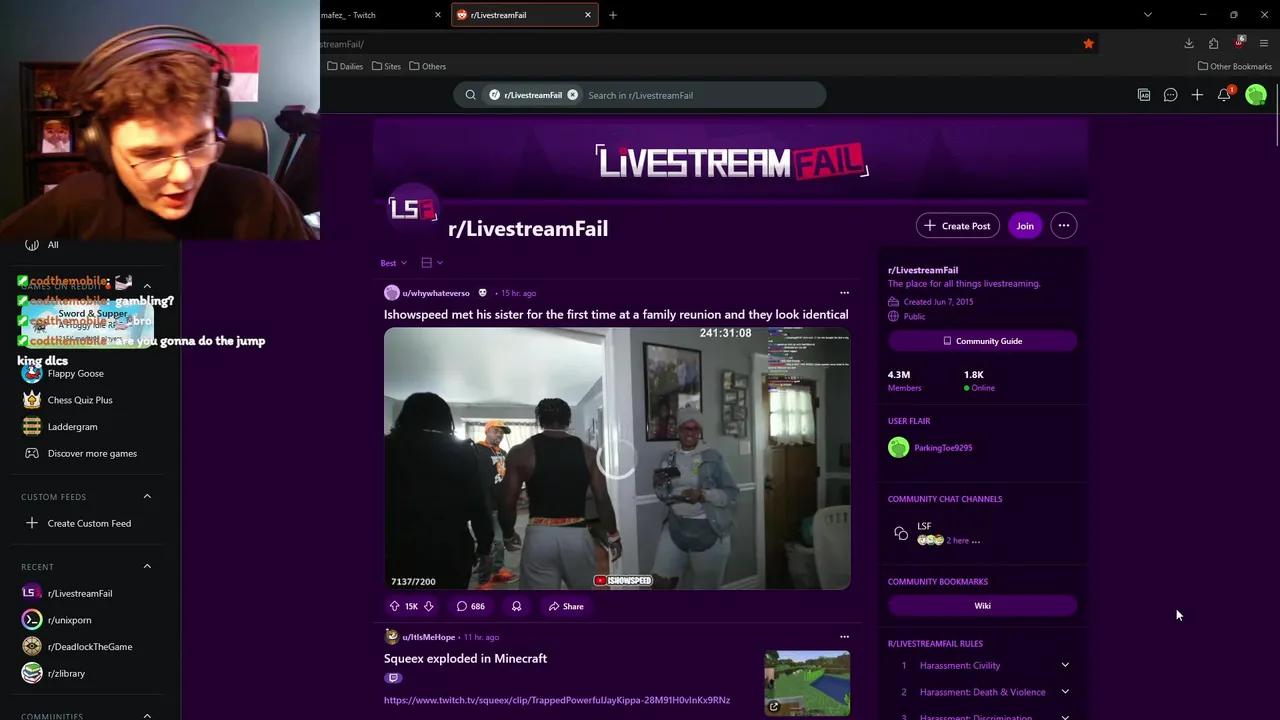Remove the r/LivestreamFail search filter chip
The height and width of the screenshot is (720, 1280).
(572, 95)
